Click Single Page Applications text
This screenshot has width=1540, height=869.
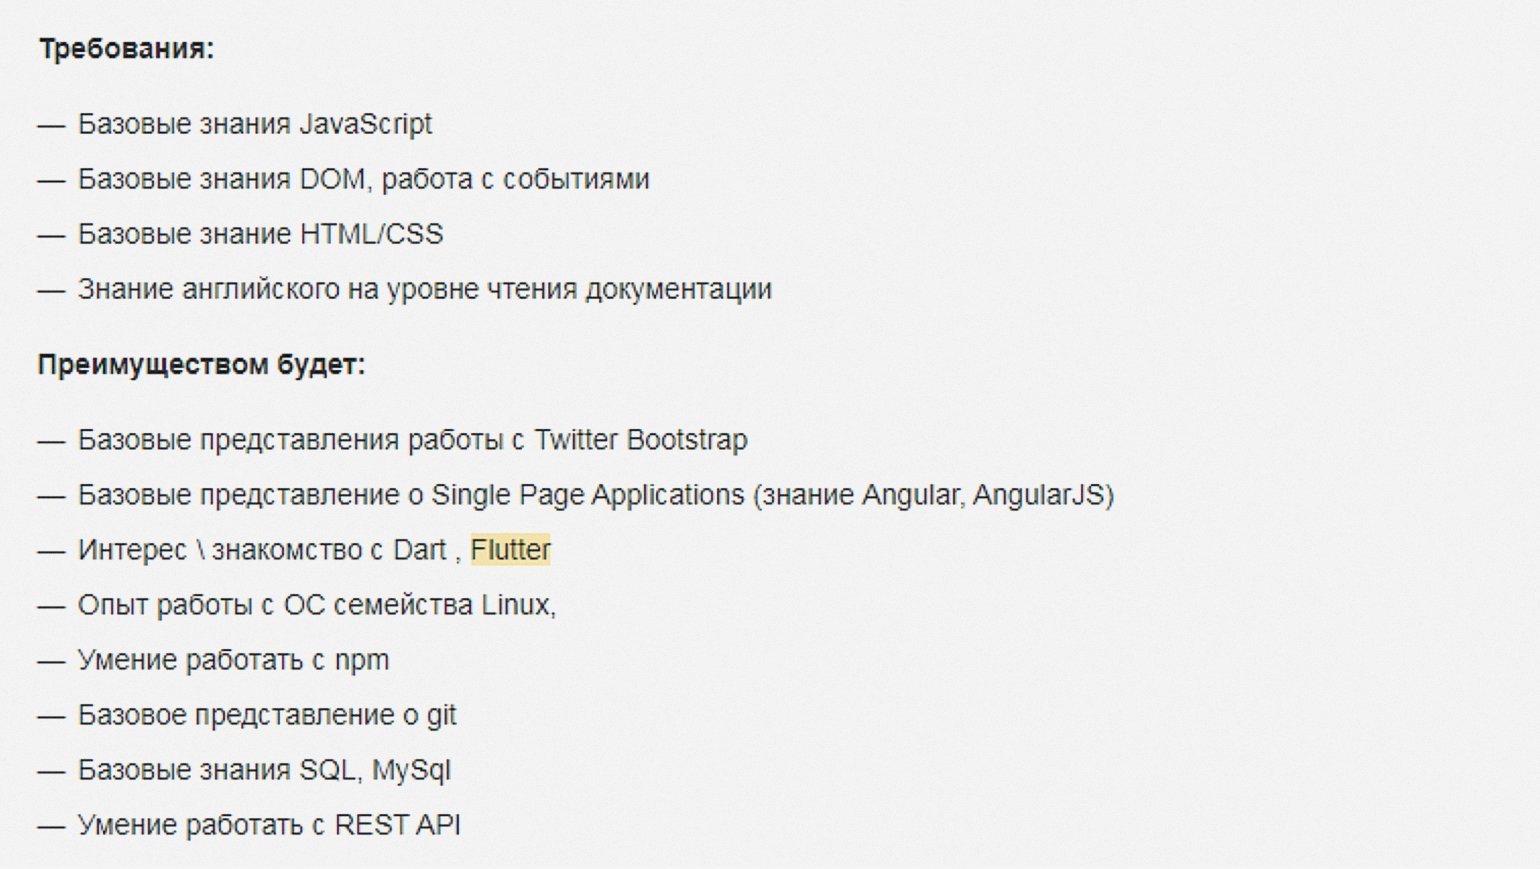point(588,495)
